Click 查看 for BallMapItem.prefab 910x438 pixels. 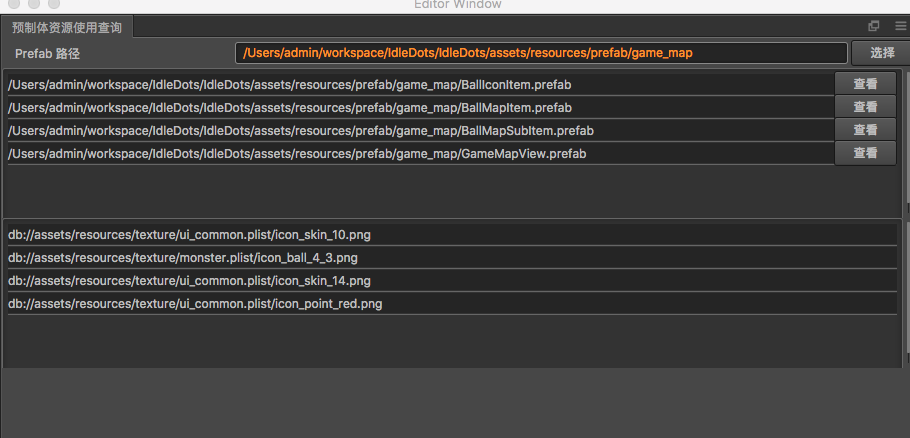865,107
